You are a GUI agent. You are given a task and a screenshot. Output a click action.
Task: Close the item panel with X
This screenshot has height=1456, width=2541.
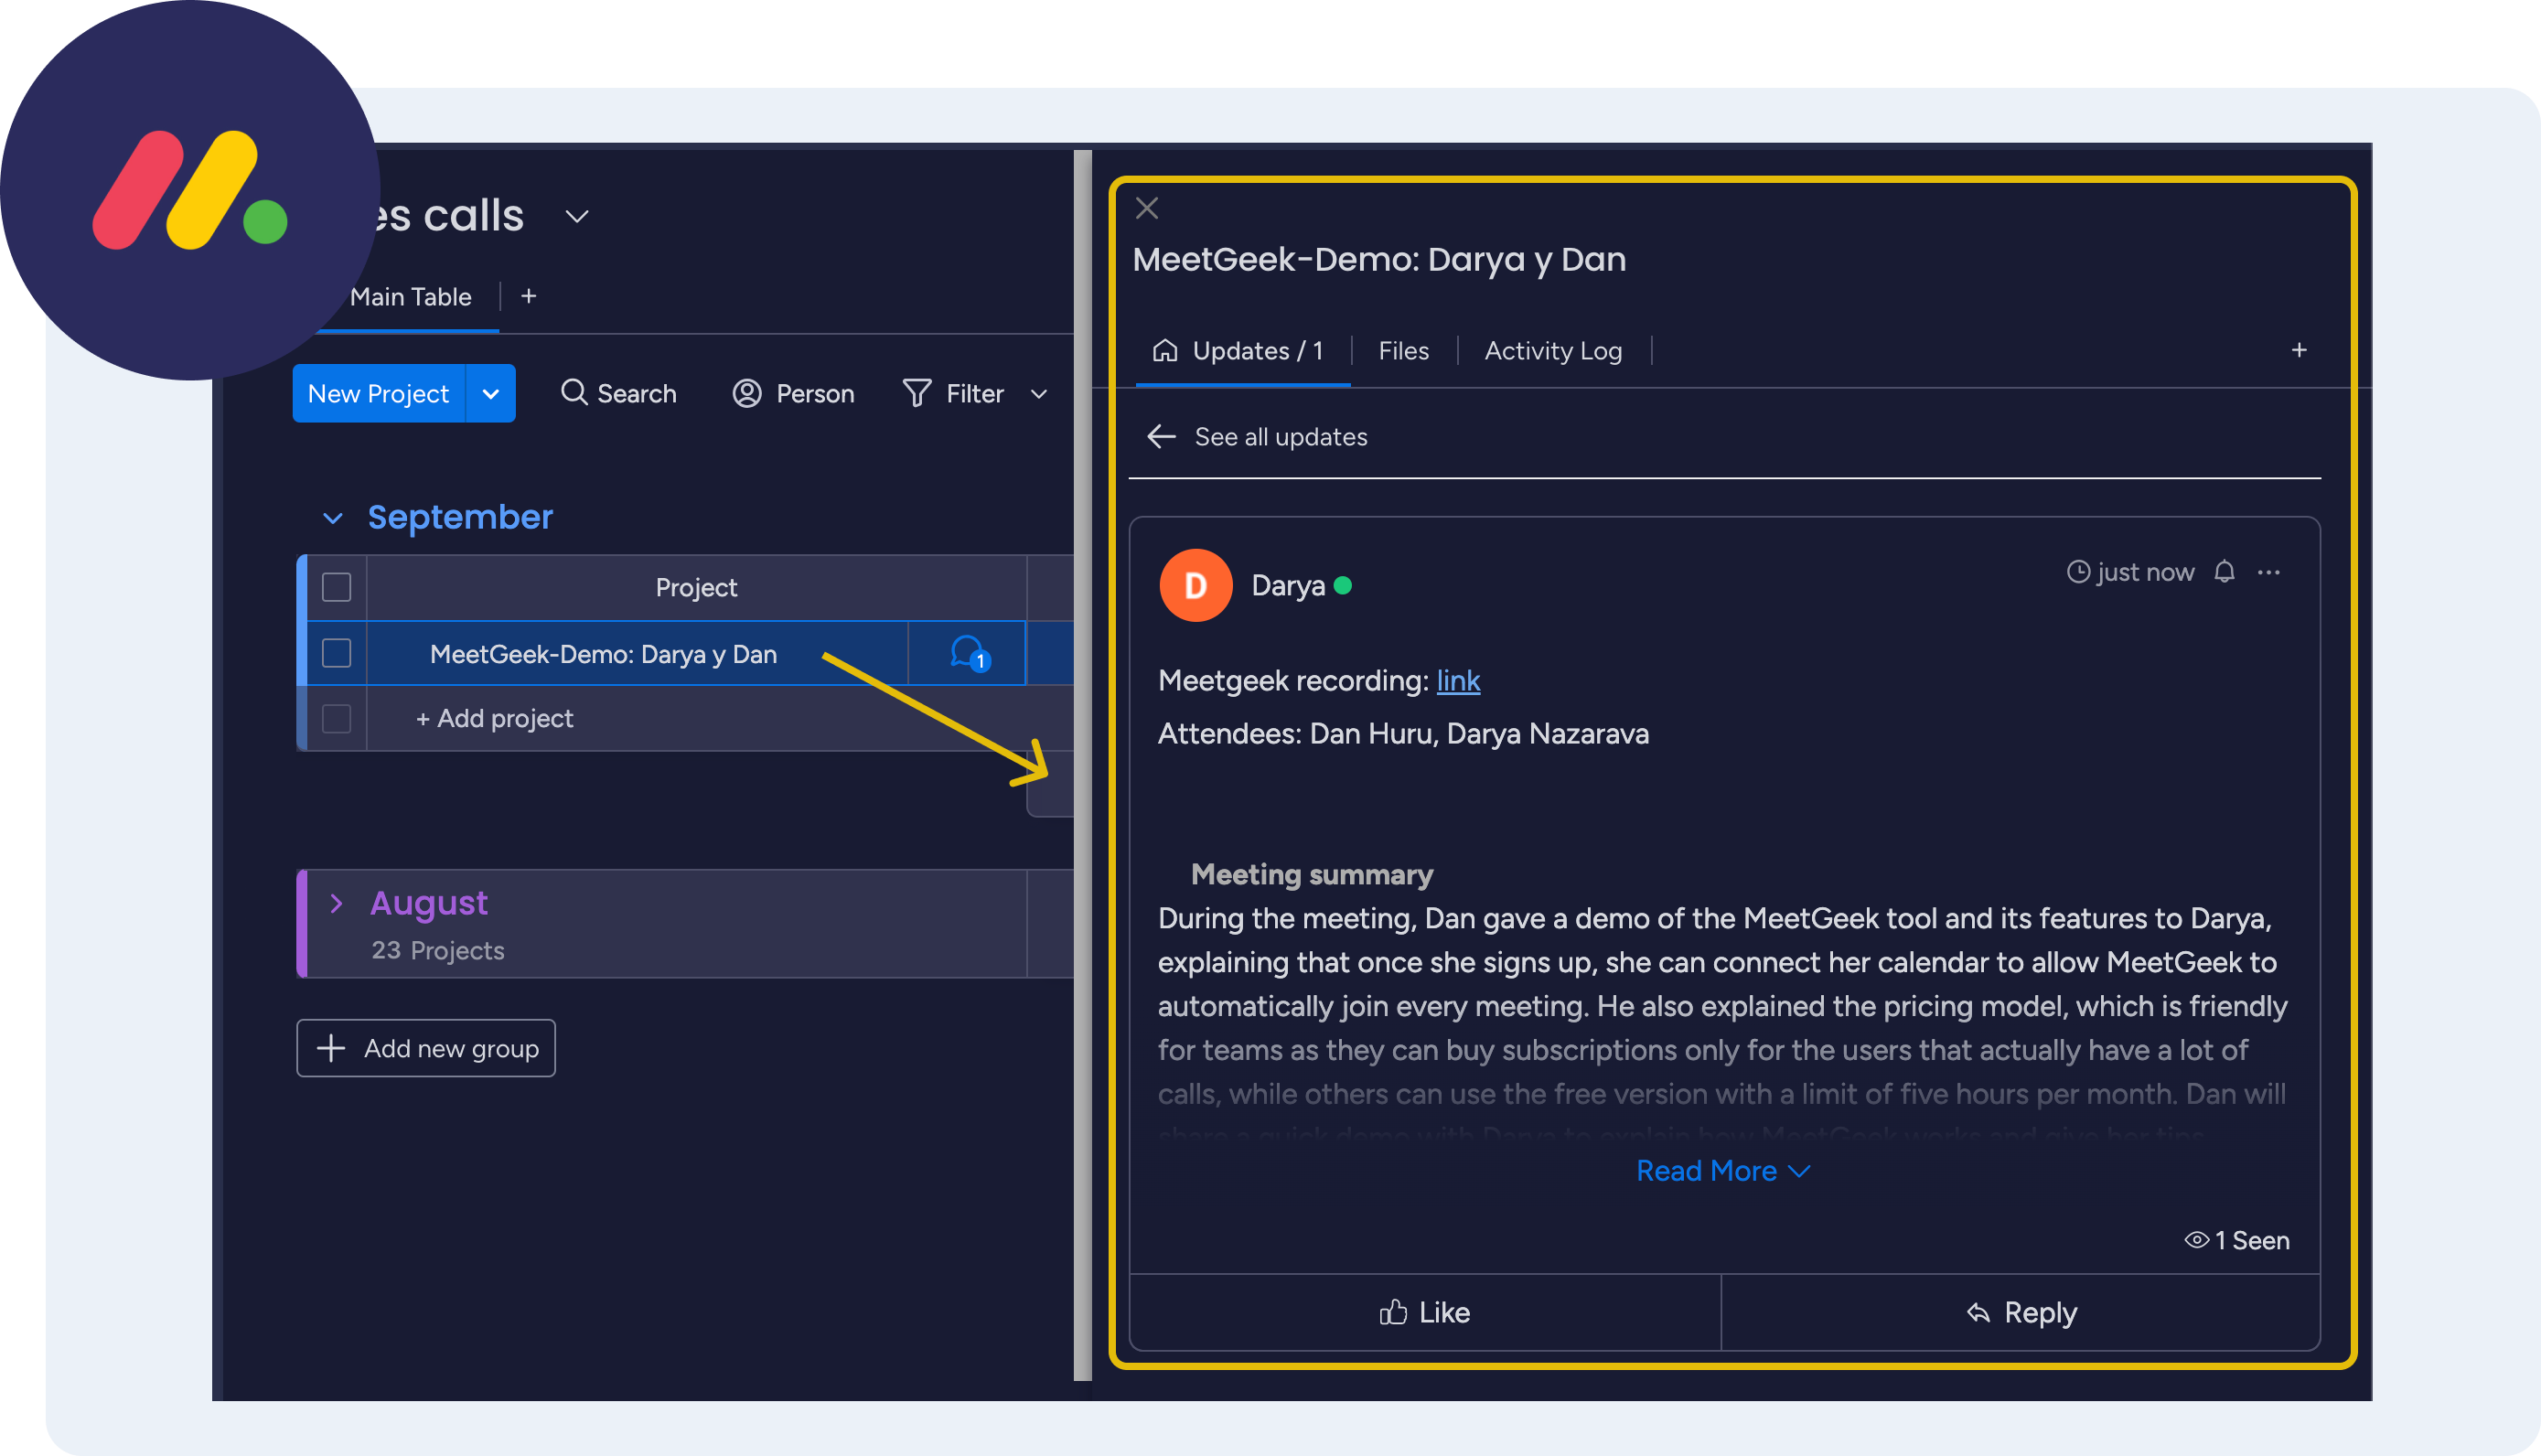tap(1147, 208)
